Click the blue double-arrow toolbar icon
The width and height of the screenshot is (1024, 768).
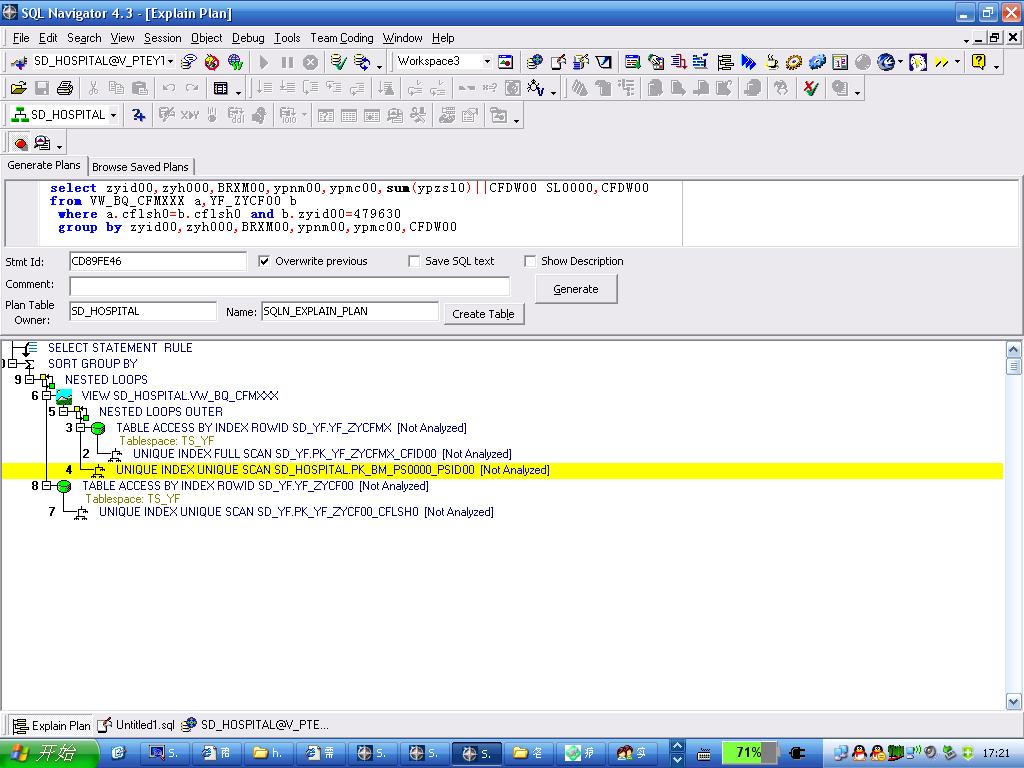point(748,62)
